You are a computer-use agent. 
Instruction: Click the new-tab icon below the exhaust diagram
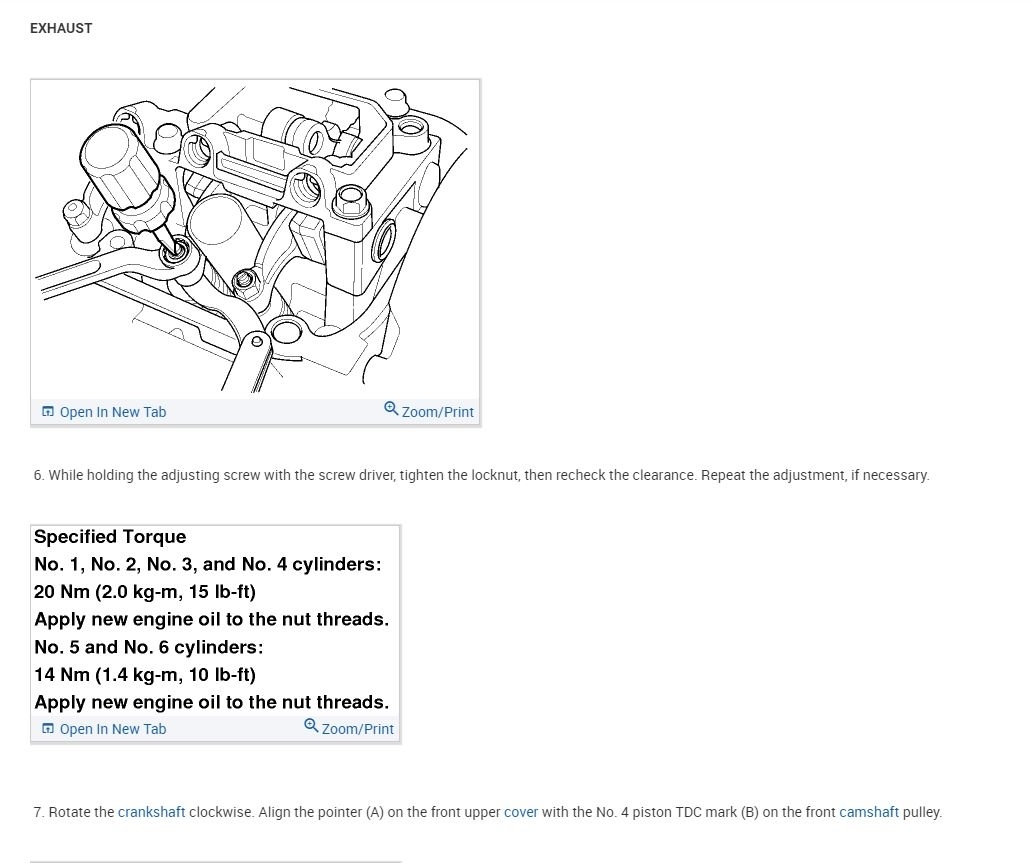48,412
